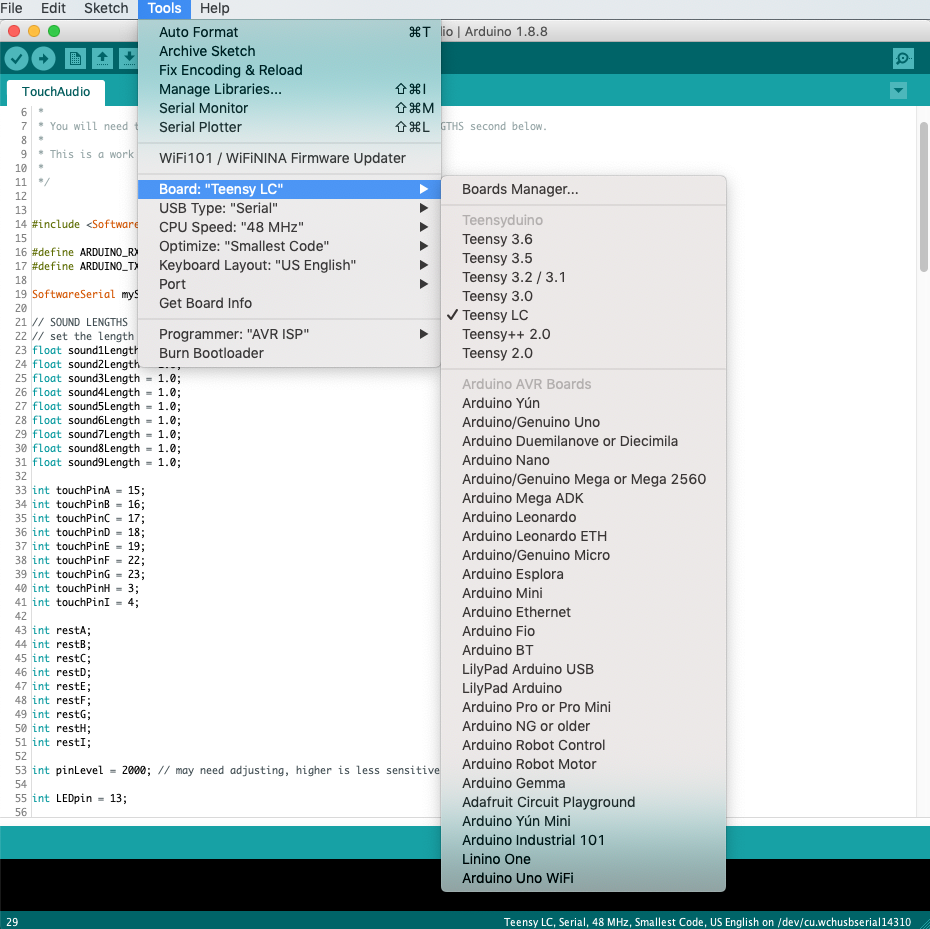Viewport: 930px width, 929px height.
Task: Choose Arduino Esplora board
Action: pyautogui.click(x=584, y=574)
